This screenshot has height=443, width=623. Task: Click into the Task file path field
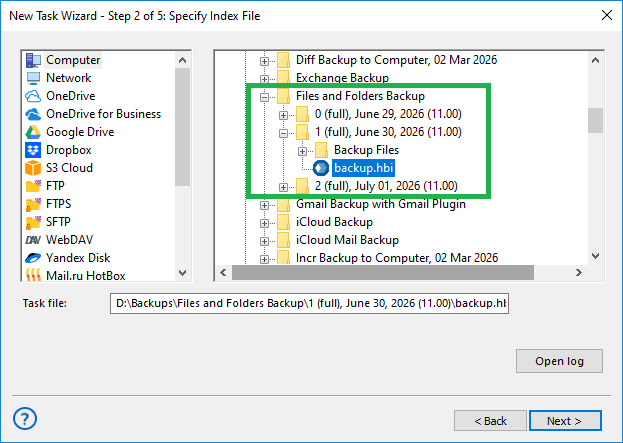pyautogui.click(x=309, y=303)
